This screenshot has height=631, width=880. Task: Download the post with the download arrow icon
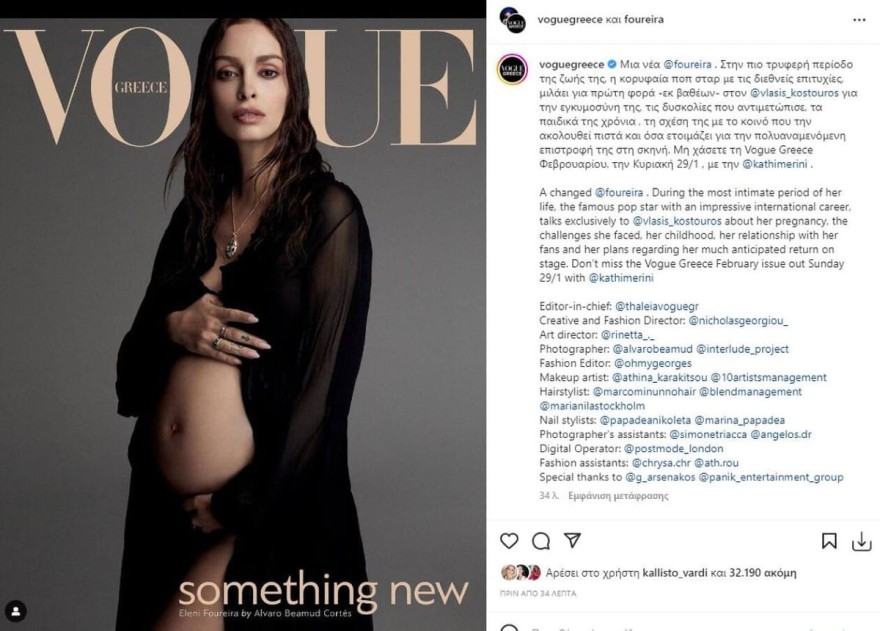tap(861, 541)
